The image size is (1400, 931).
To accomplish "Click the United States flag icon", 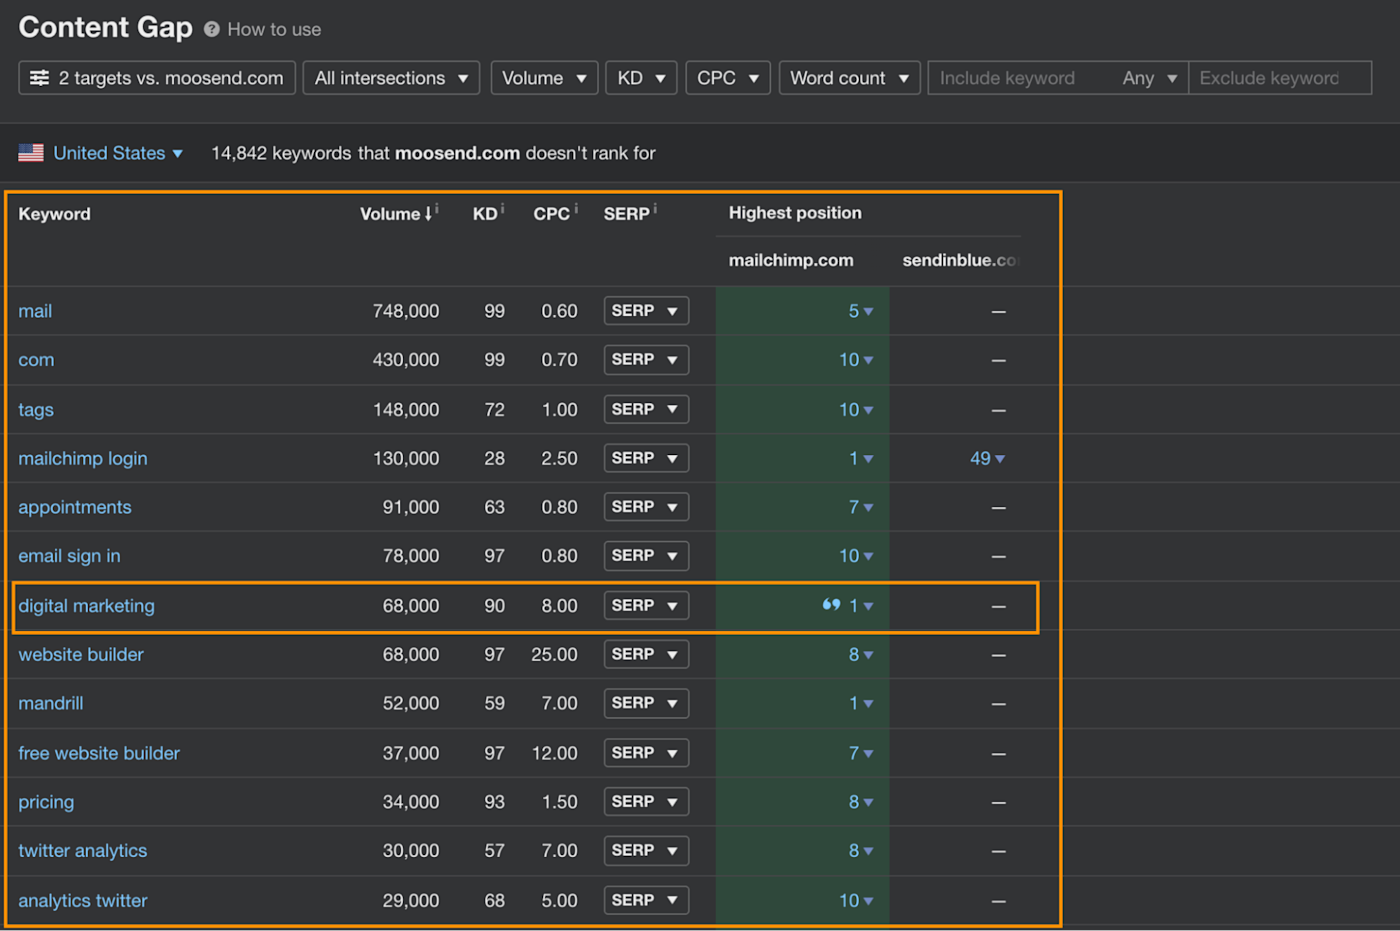I will [31, 153].
